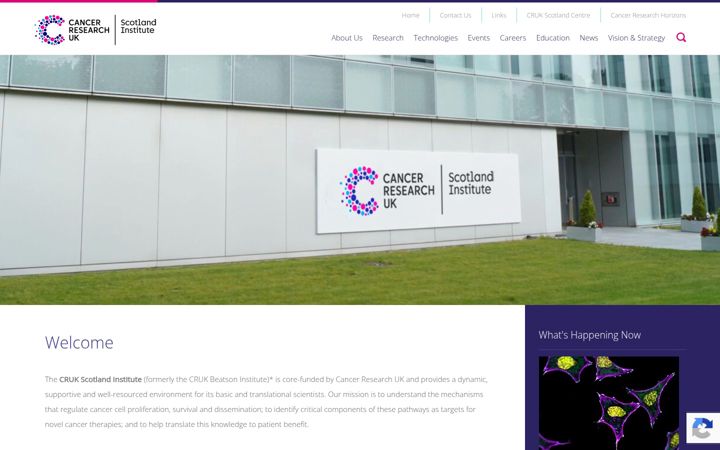The height and width of the screenshot is (450, 720).
Task: Open the Vision & Strategy menu
Action: 636,38
